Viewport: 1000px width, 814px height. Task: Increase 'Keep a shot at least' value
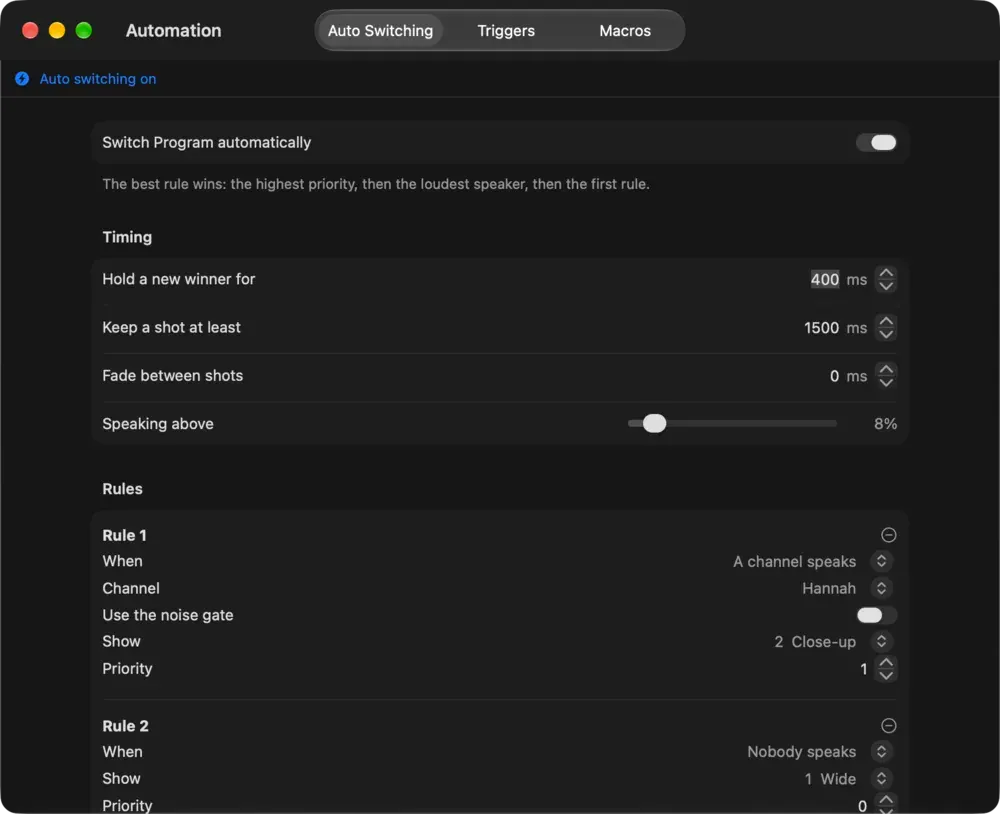click(886, 321)
